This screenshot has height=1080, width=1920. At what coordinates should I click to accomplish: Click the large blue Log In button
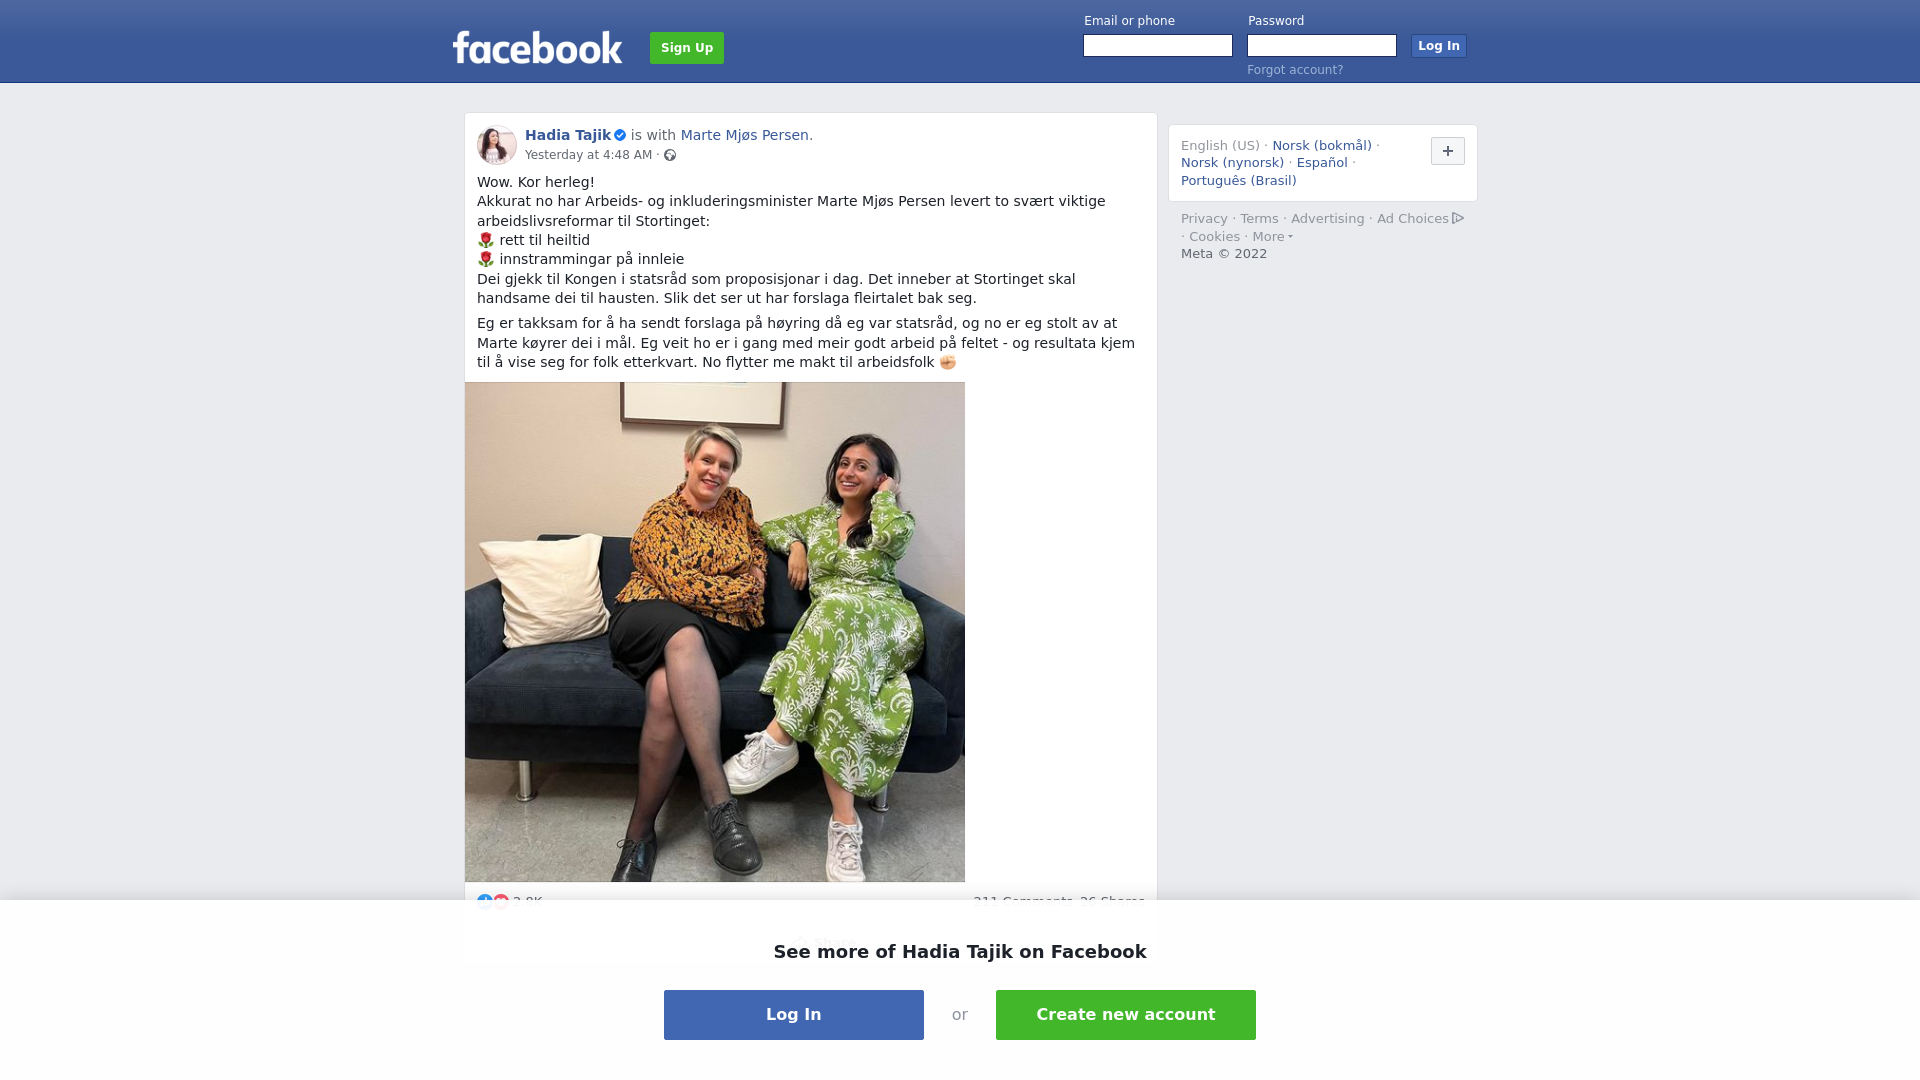[794, 1015]
